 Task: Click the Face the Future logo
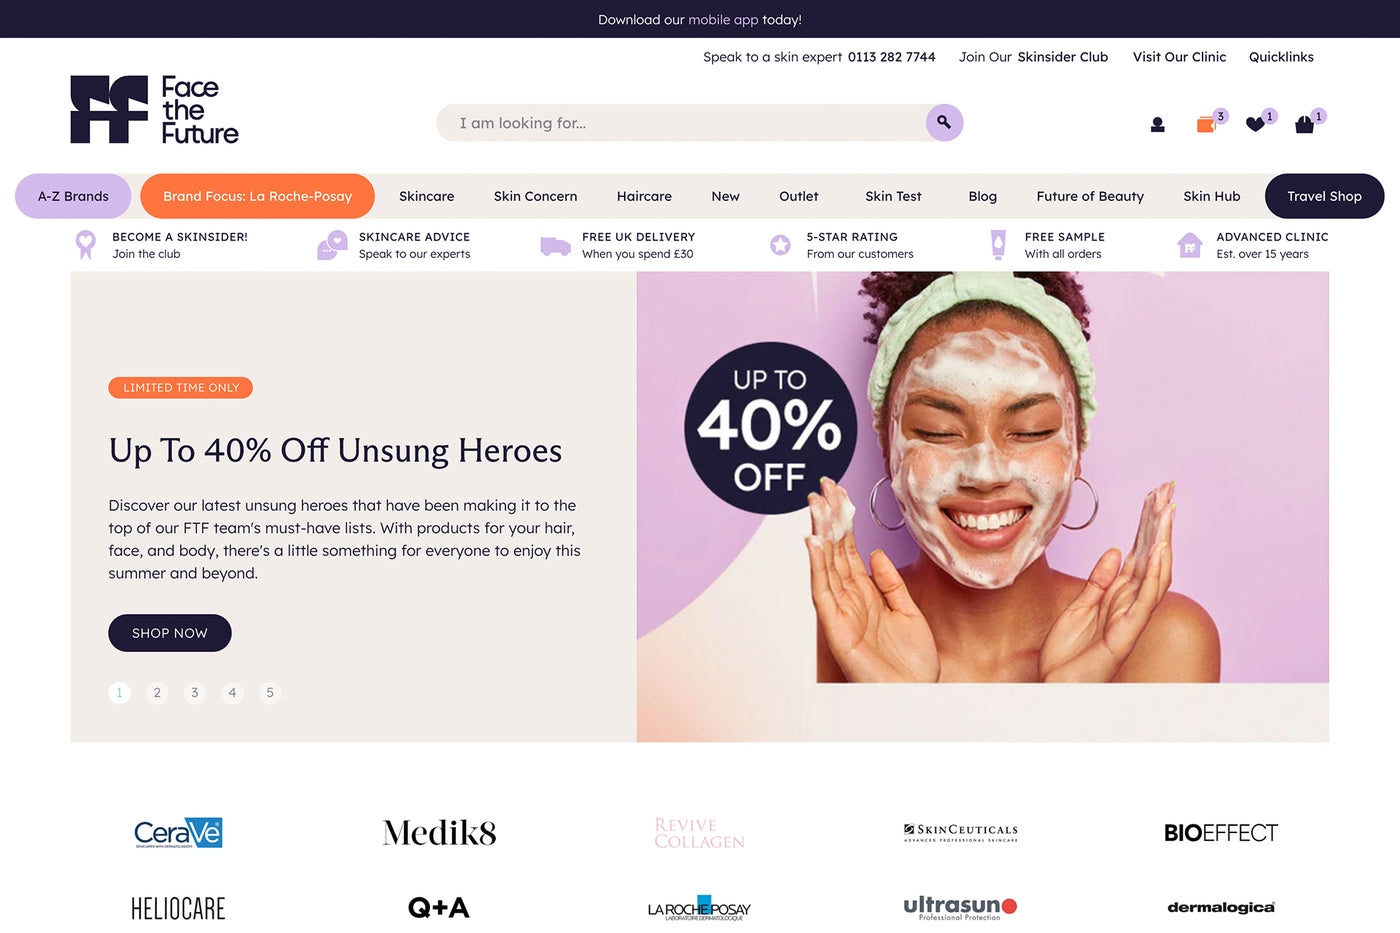point(155,109)
